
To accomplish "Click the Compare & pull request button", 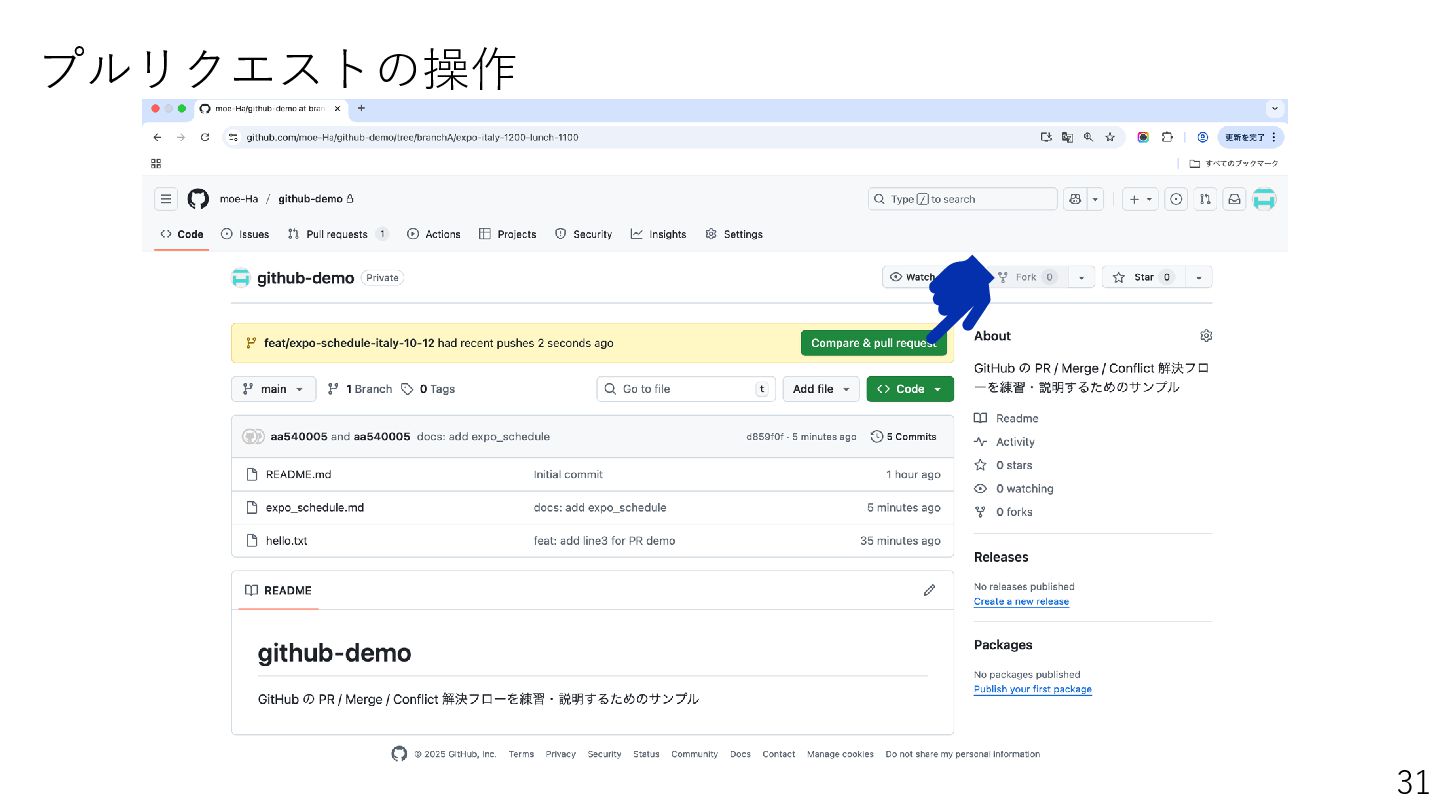I will pyautogui.click(x=873, y=343).
